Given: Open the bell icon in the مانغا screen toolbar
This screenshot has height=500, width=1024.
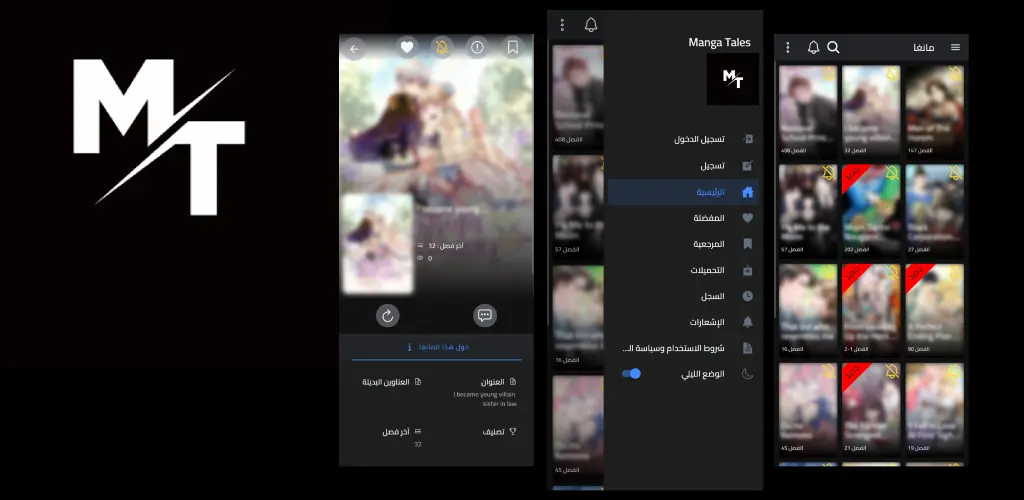Looking at the screenshot, I should click(x=813, y=48).
